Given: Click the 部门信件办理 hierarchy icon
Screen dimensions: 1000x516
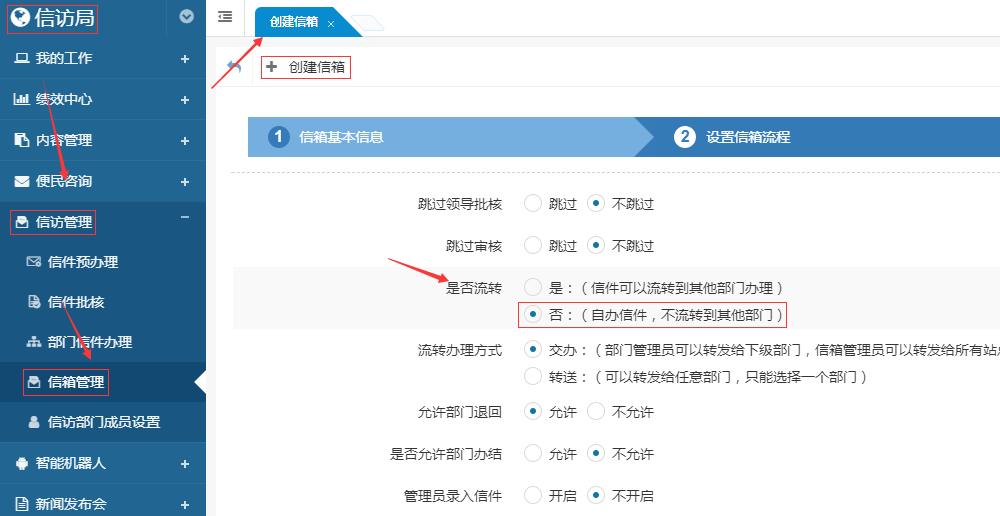Looking at the screenshot, I should click(x=33, y=342).
